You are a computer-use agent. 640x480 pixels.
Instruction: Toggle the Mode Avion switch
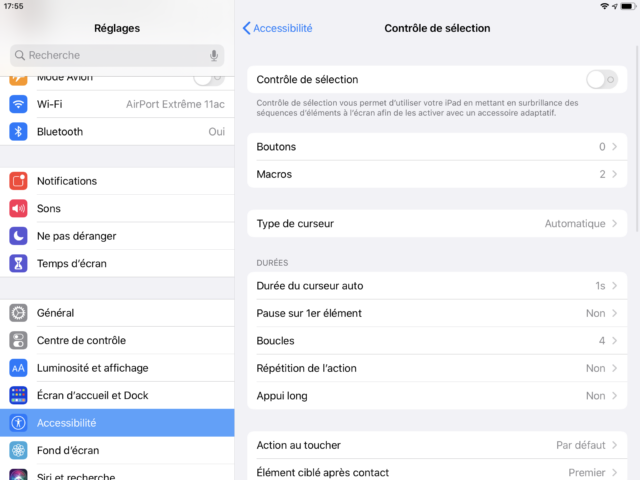[209, 78]
